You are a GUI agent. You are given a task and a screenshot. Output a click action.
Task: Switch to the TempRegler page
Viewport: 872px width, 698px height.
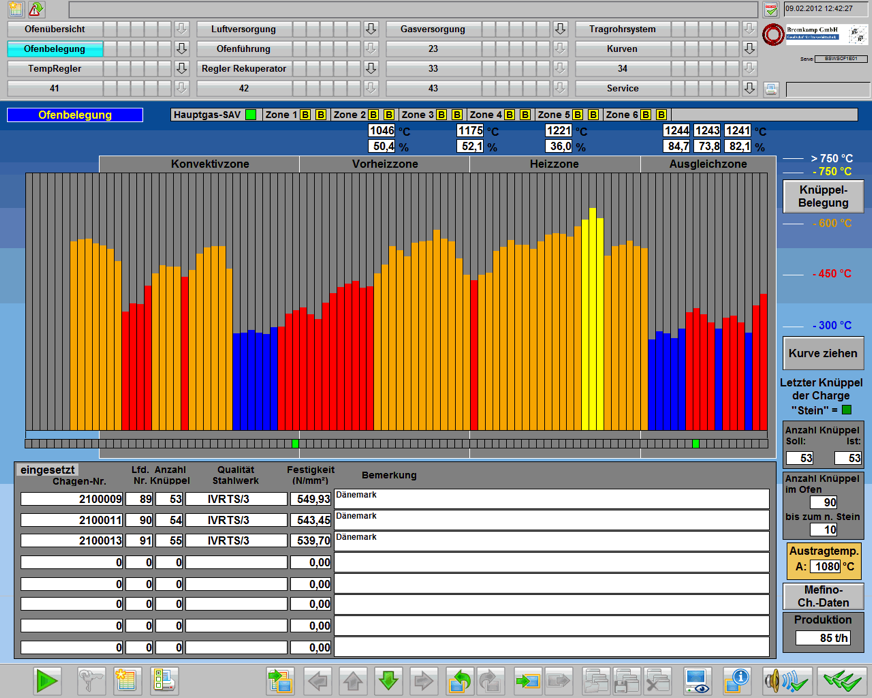[55, 69]
